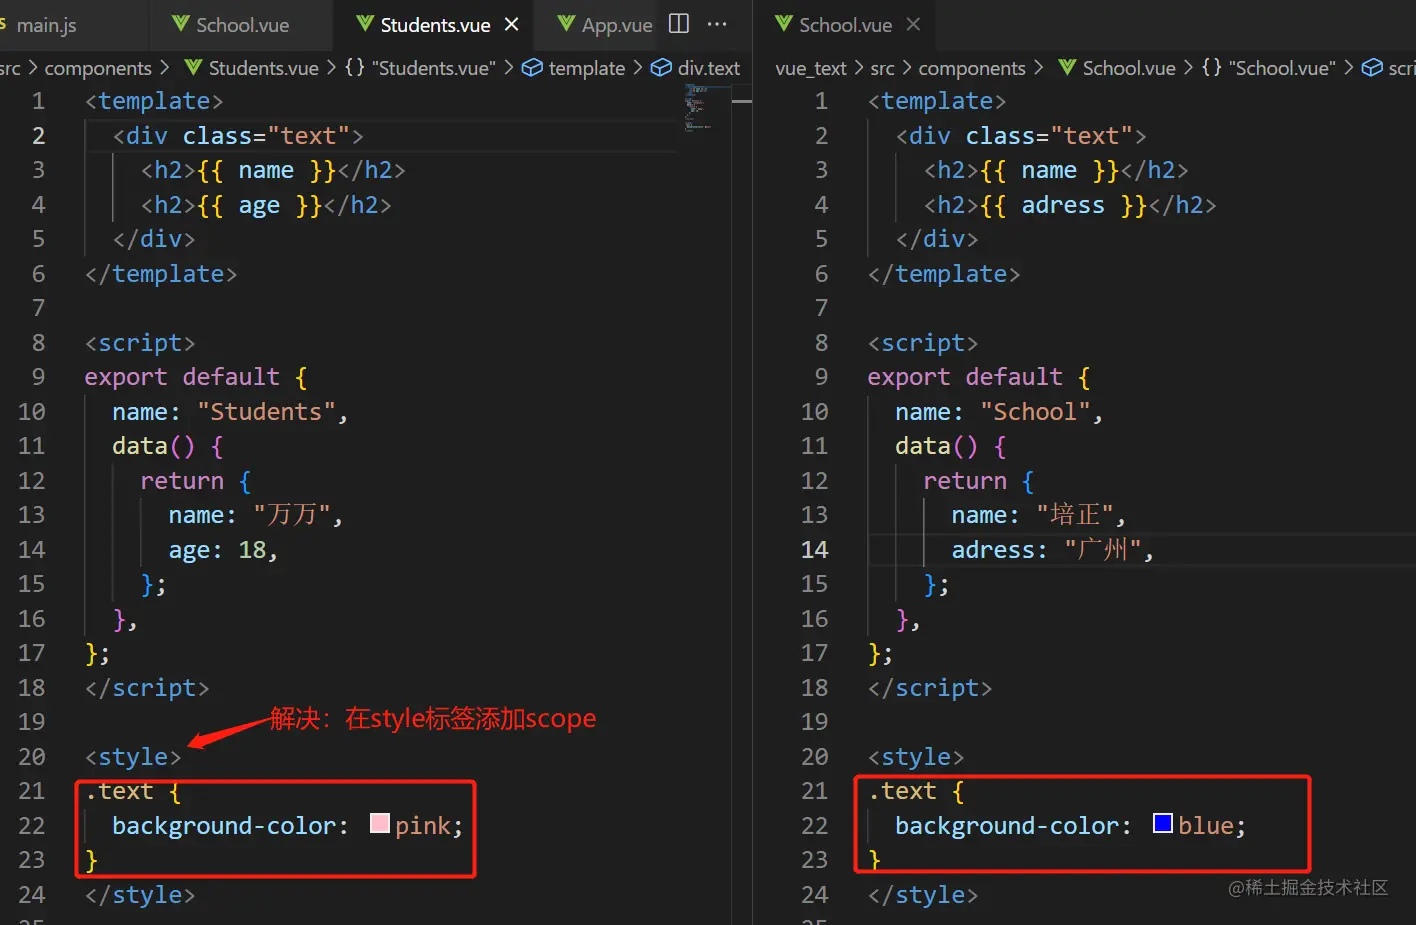1416x925 pixels.
Task: Click "data()" on line 11 of Students.vue
Action: 153,446
